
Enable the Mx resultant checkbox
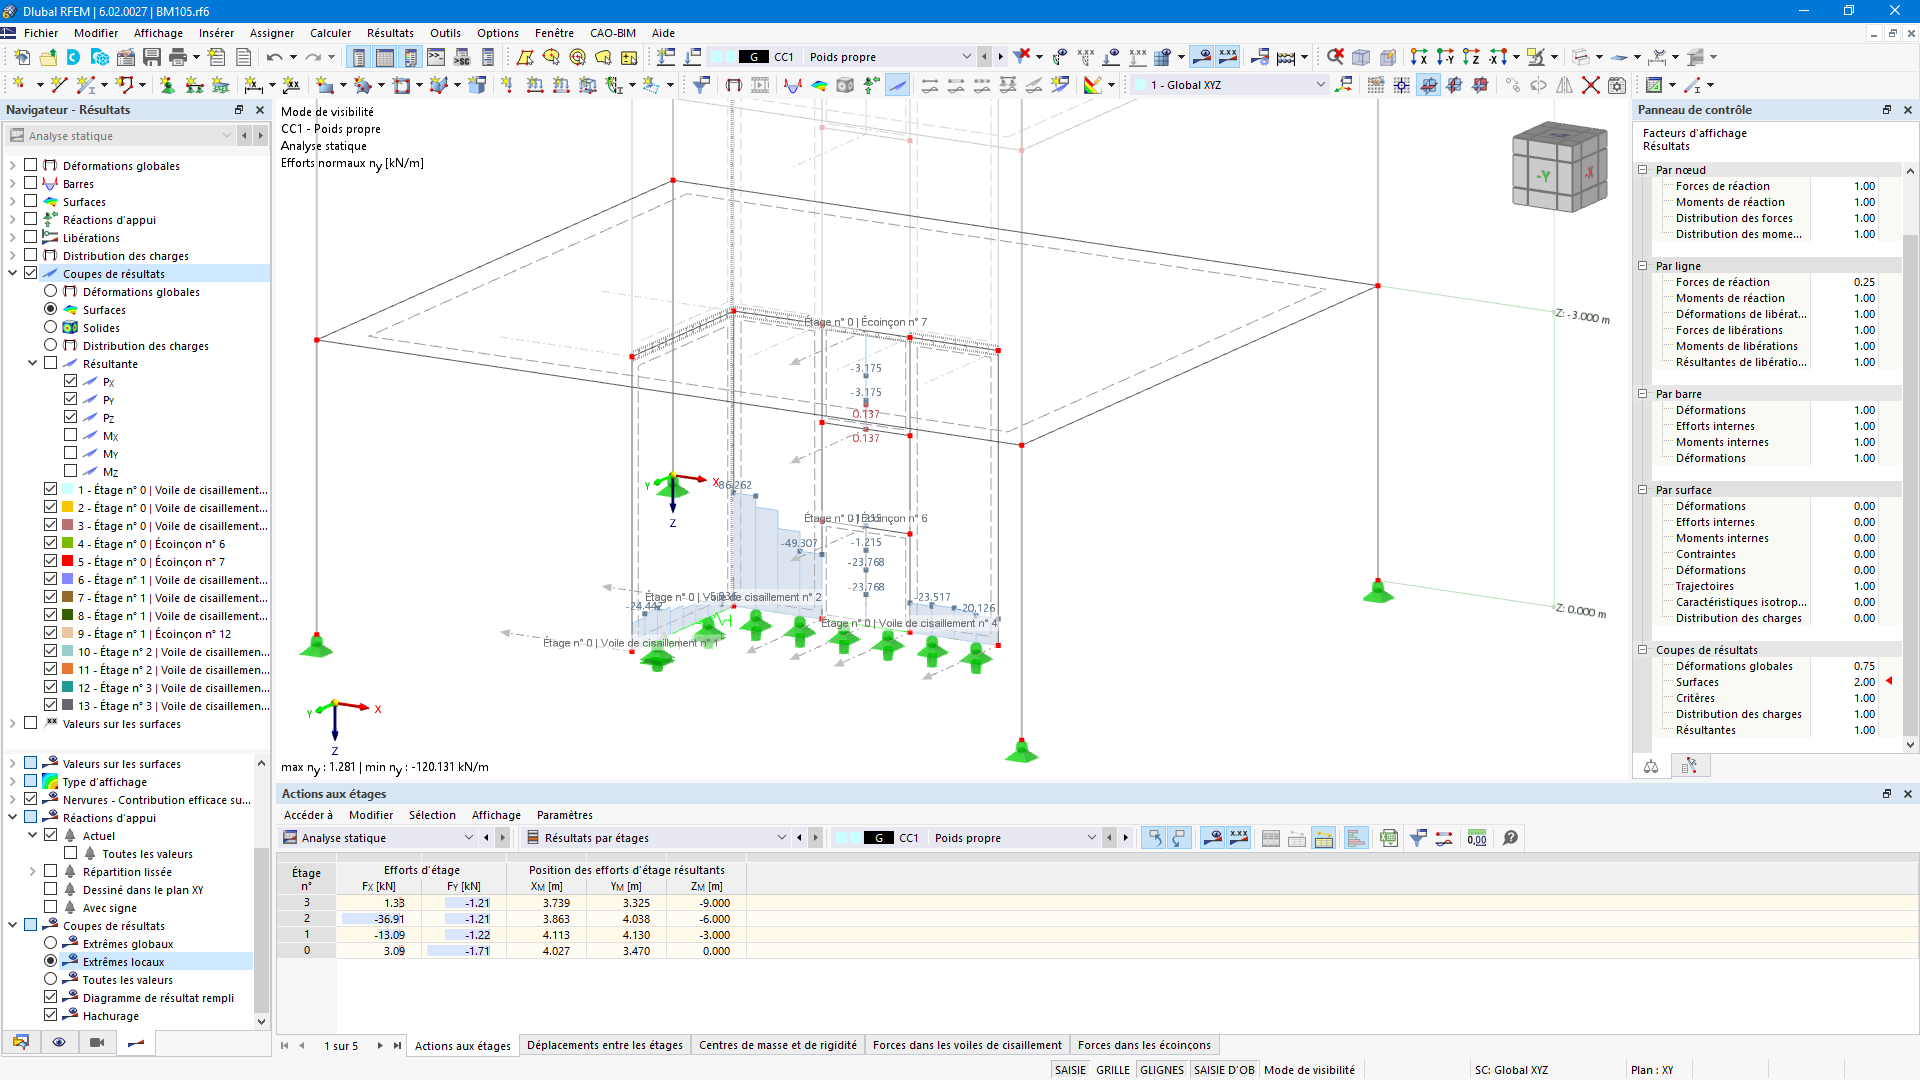pyautogui.click(x=70, y=436)
